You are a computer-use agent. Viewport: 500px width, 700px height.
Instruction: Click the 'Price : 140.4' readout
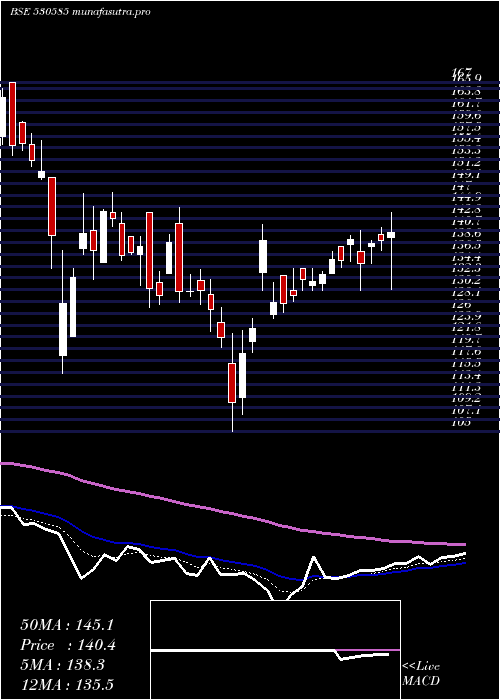tap(68, 645)
